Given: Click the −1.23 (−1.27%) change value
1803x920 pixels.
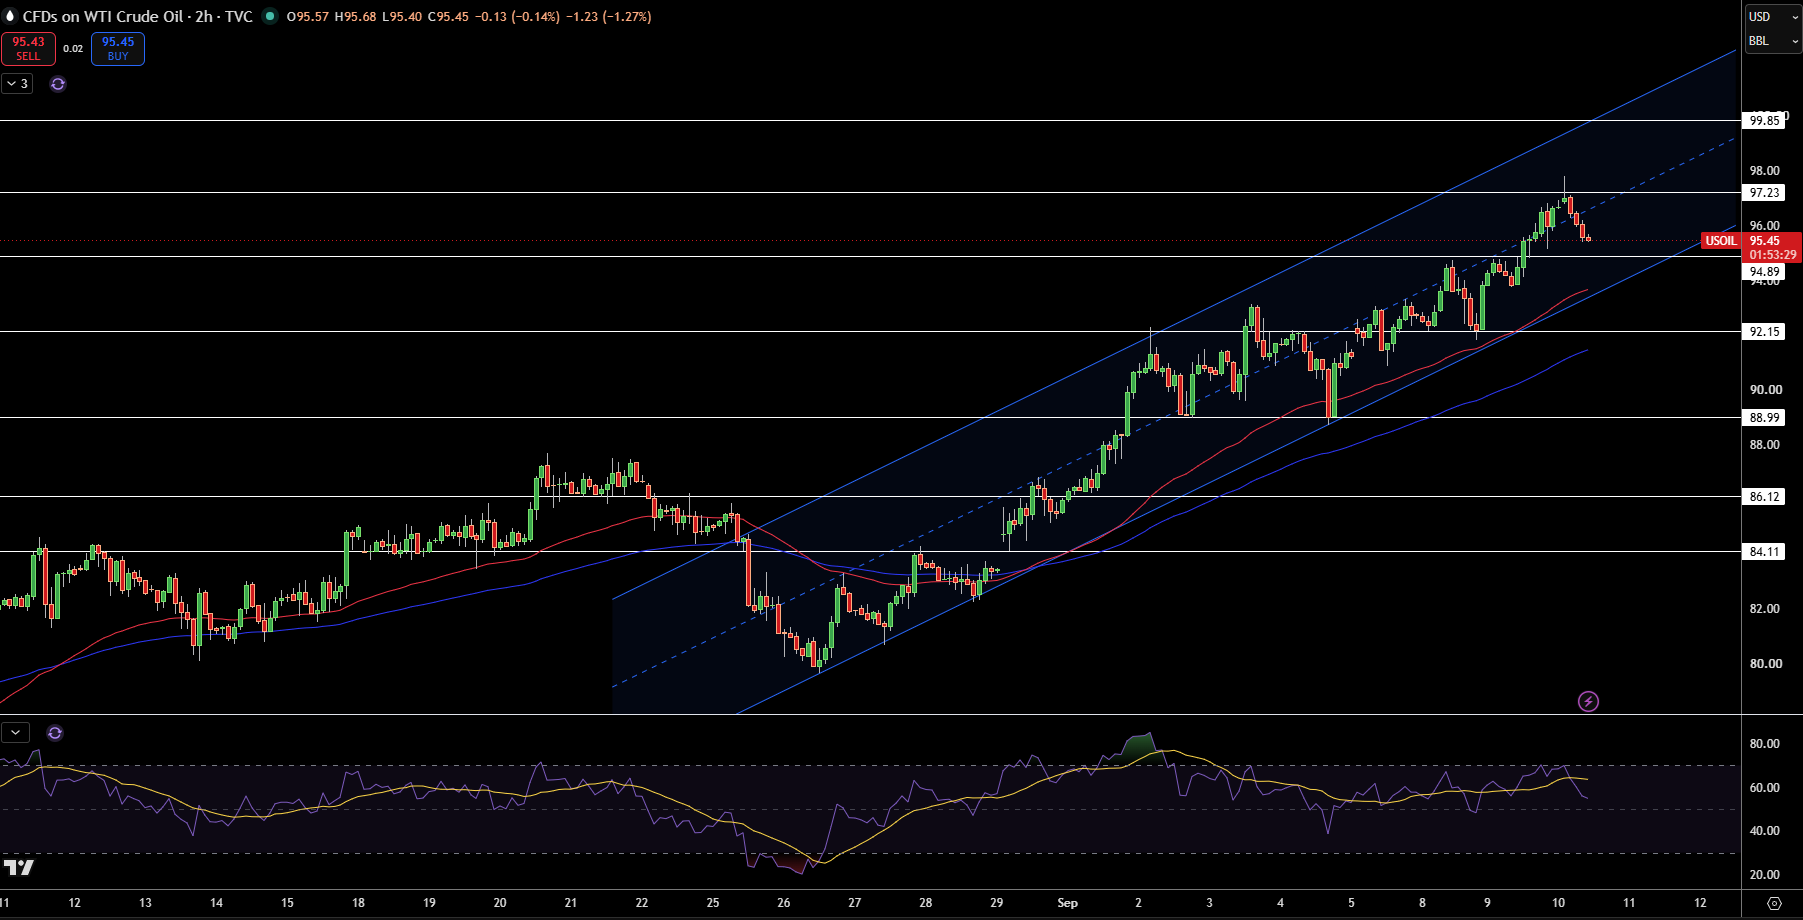Looking at the screenshot, I should 609,17.
